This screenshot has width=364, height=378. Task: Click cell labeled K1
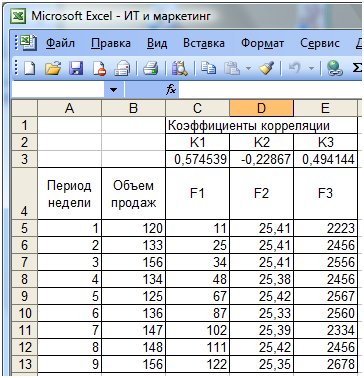[x=197, y=142]
